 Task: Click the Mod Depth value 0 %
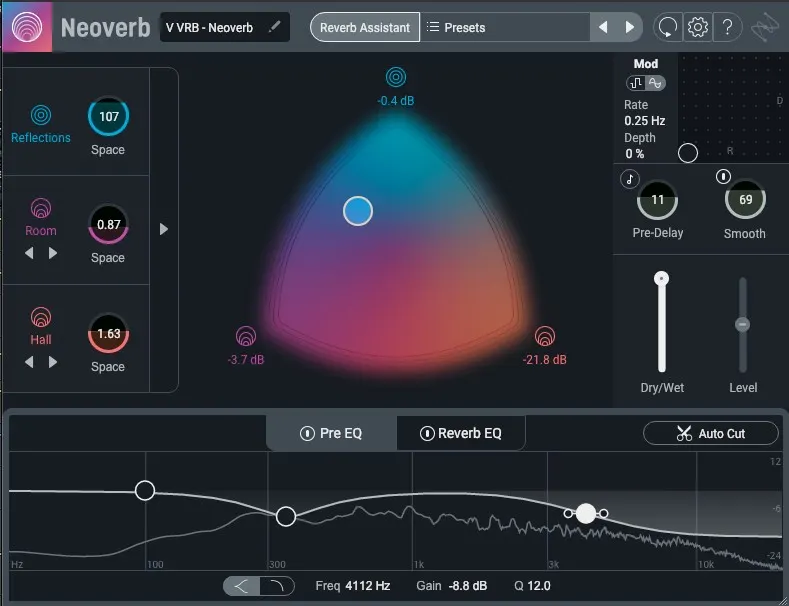coord(635,154)
